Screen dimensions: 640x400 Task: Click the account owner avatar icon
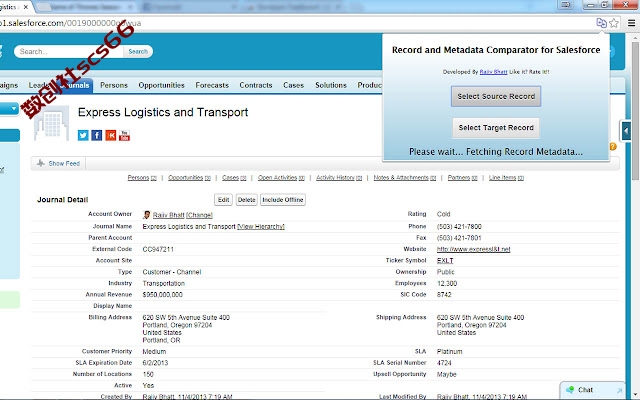point(147,215)
